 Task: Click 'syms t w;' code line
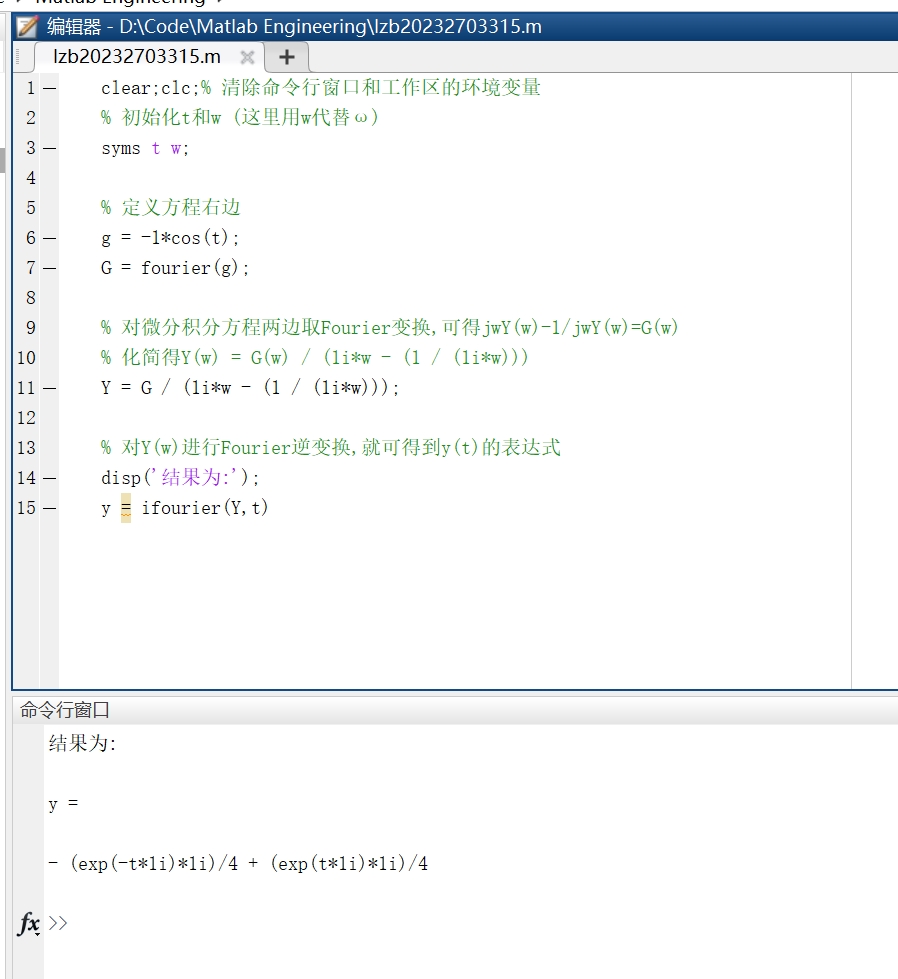[145, 148]
